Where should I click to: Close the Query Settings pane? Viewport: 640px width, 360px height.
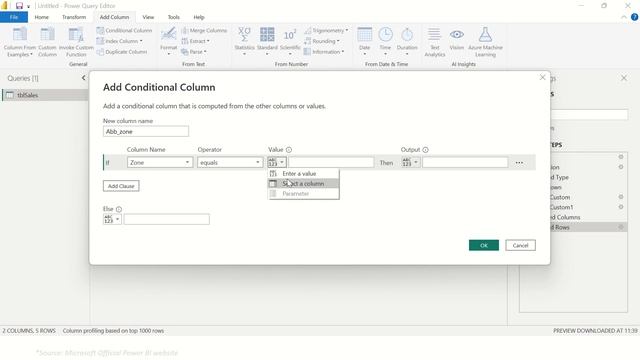(x=624, y=78)
